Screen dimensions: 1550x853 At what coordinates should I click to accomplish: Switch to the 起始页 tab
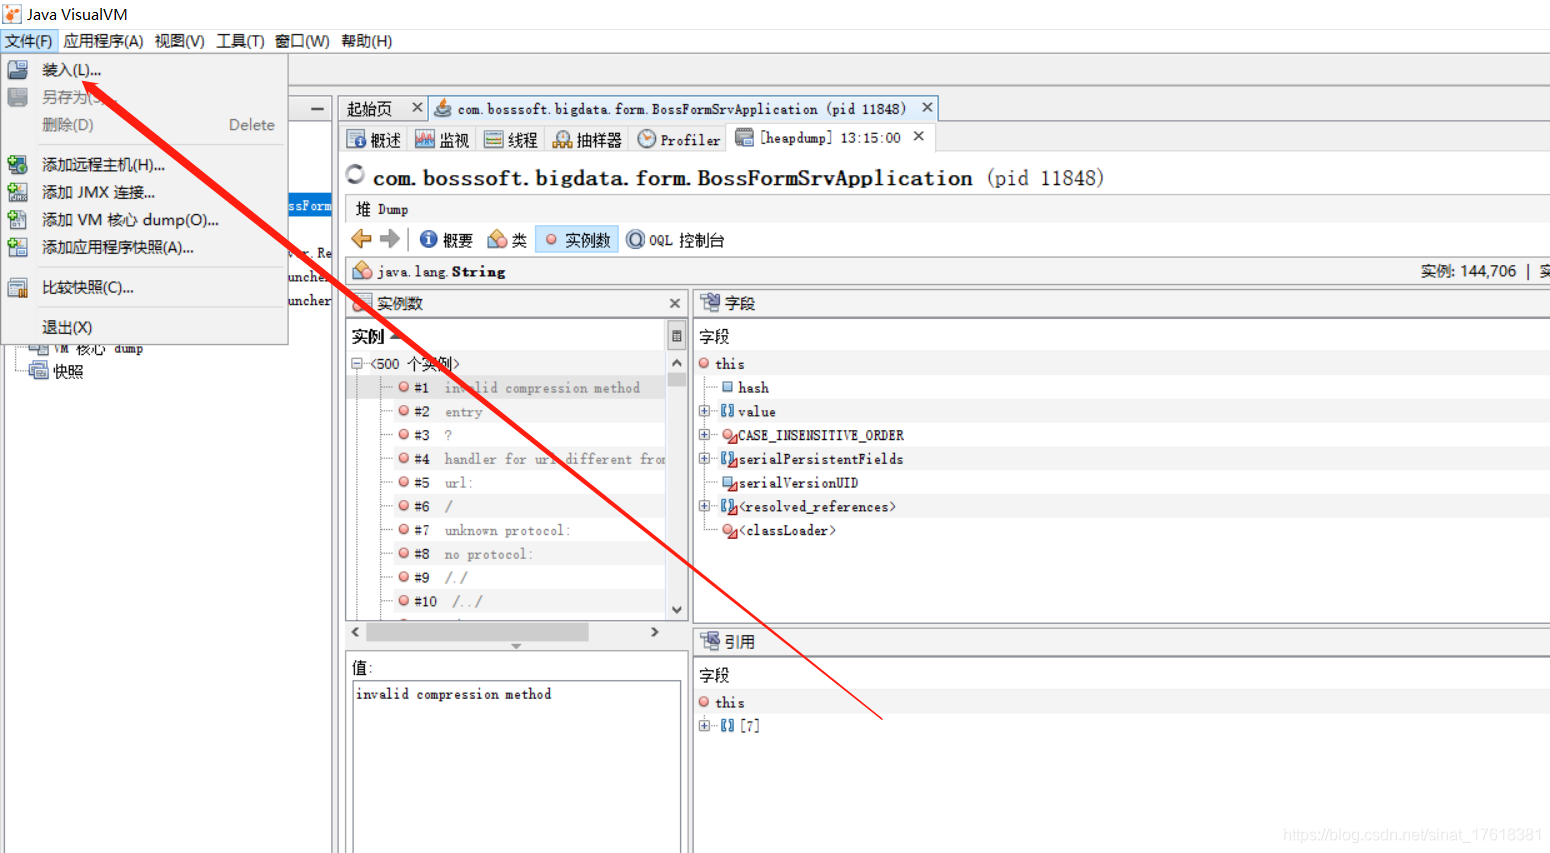[x=370, y=108]
